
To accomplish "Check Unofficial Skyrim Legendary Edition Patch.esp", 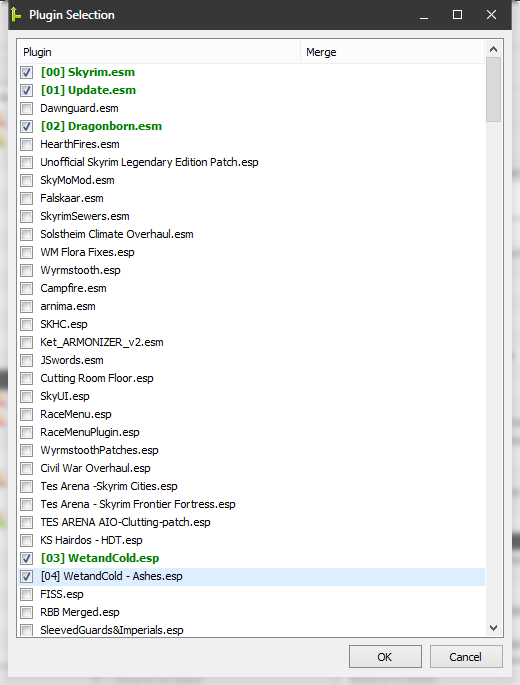I will click(27, 163).
